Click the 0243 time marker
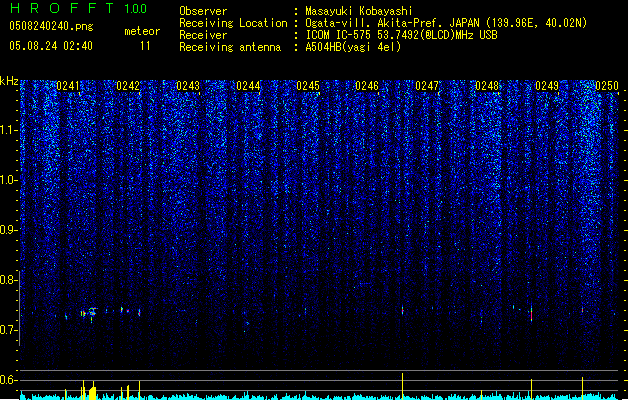The width and height of the screenshot is (629, 400). [x=188, y=86]
